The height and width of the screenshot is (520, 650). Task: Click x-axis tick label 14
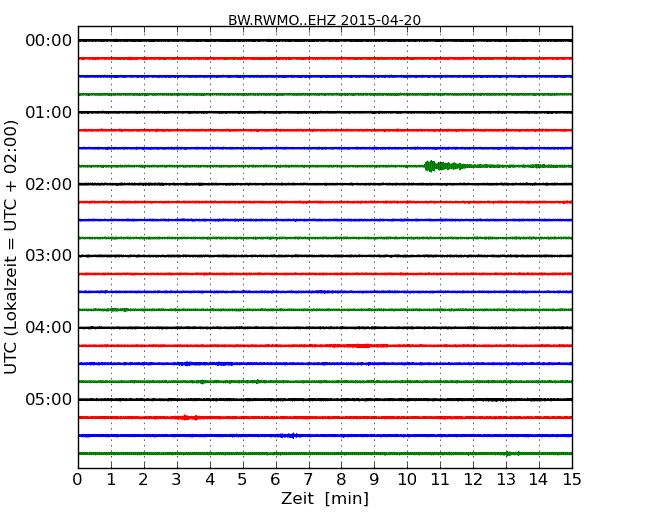[539, 480]
